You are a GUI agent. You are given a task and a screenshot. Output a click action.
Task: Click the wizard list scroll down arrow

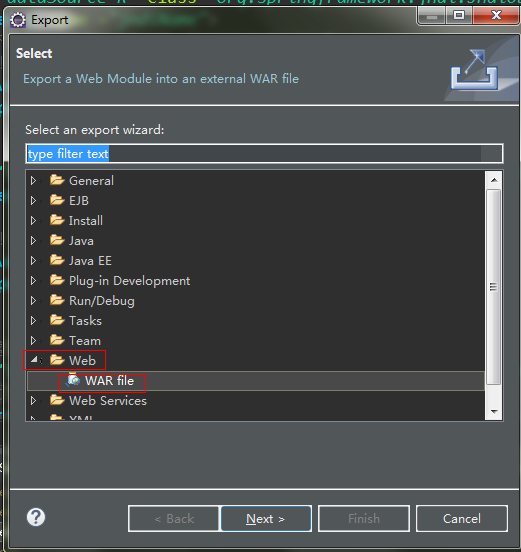pyautogui.click(x=494, y=411)
